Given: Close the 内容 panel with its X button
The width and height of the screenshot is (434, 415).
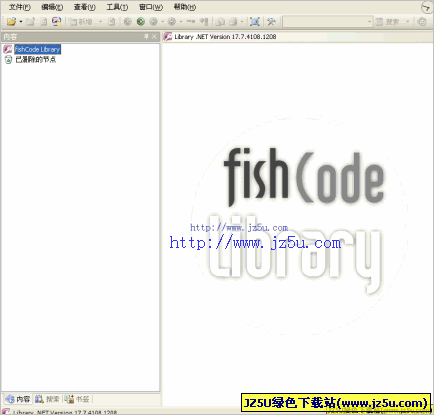Looking at the screenshot, I should pyautogui.click(x=154, y=36).
